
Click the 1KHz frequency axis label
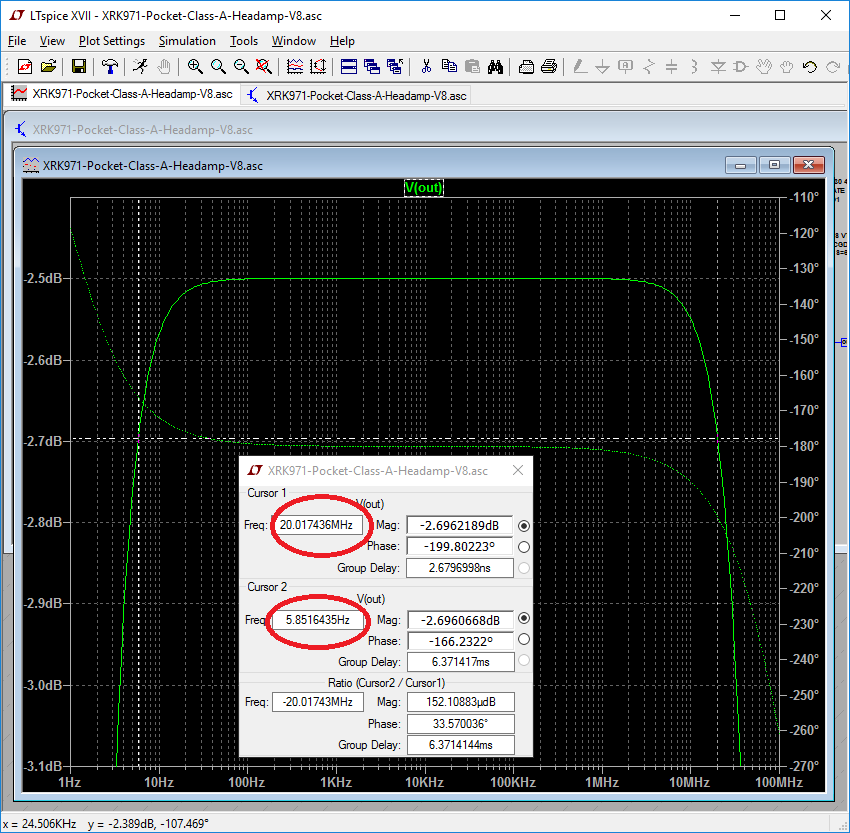(x=336, y=783)
